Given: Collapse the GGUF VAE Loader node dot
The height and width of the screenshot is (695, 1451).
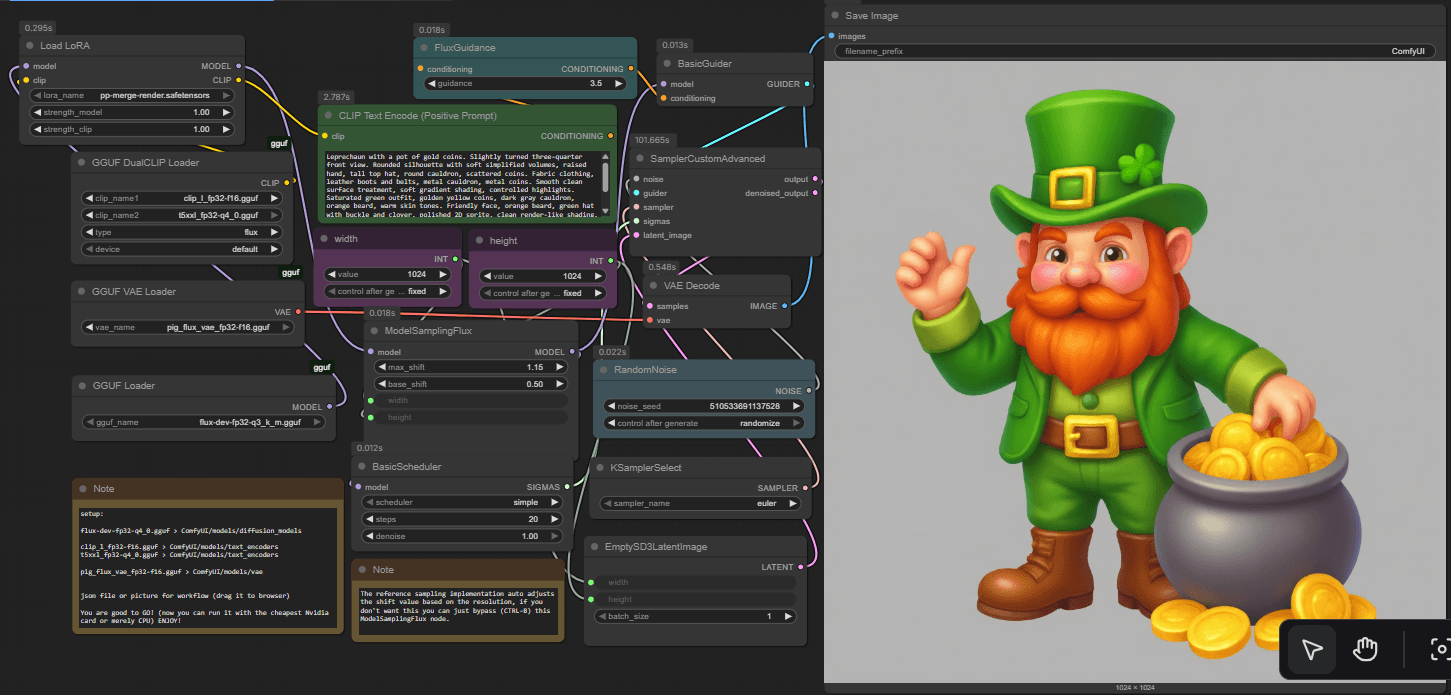Looking at the screenshot, I should 82,292.
